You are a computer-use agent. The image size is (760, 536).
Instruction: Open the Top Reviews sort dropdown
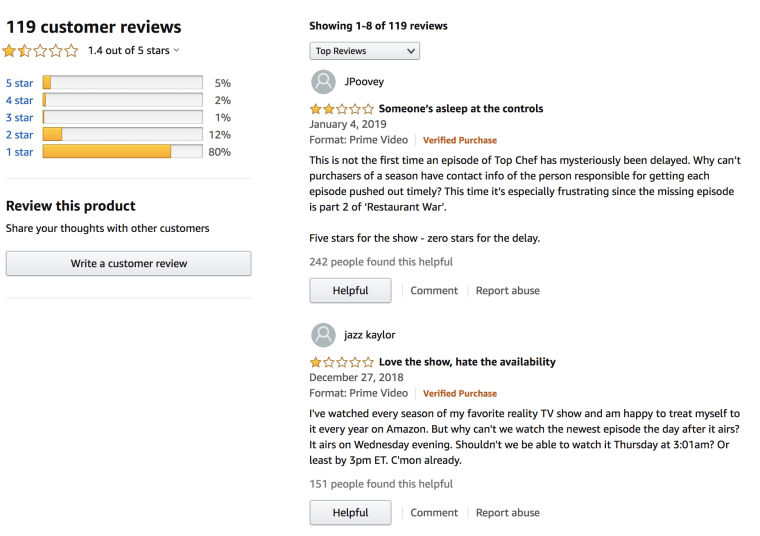[364, 51]
